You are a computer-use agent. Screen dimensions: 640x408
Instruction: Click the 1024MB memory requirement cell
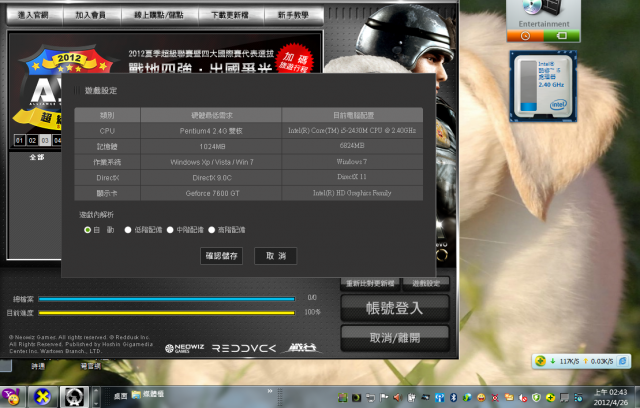pyautogui.click(x=211, y=146)
